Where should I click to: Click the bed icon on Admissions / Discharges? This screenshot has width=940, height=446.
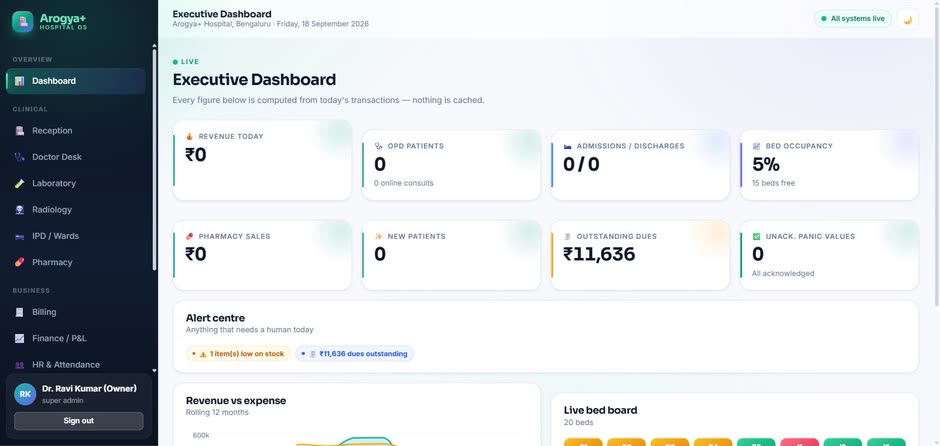point(568,146)
